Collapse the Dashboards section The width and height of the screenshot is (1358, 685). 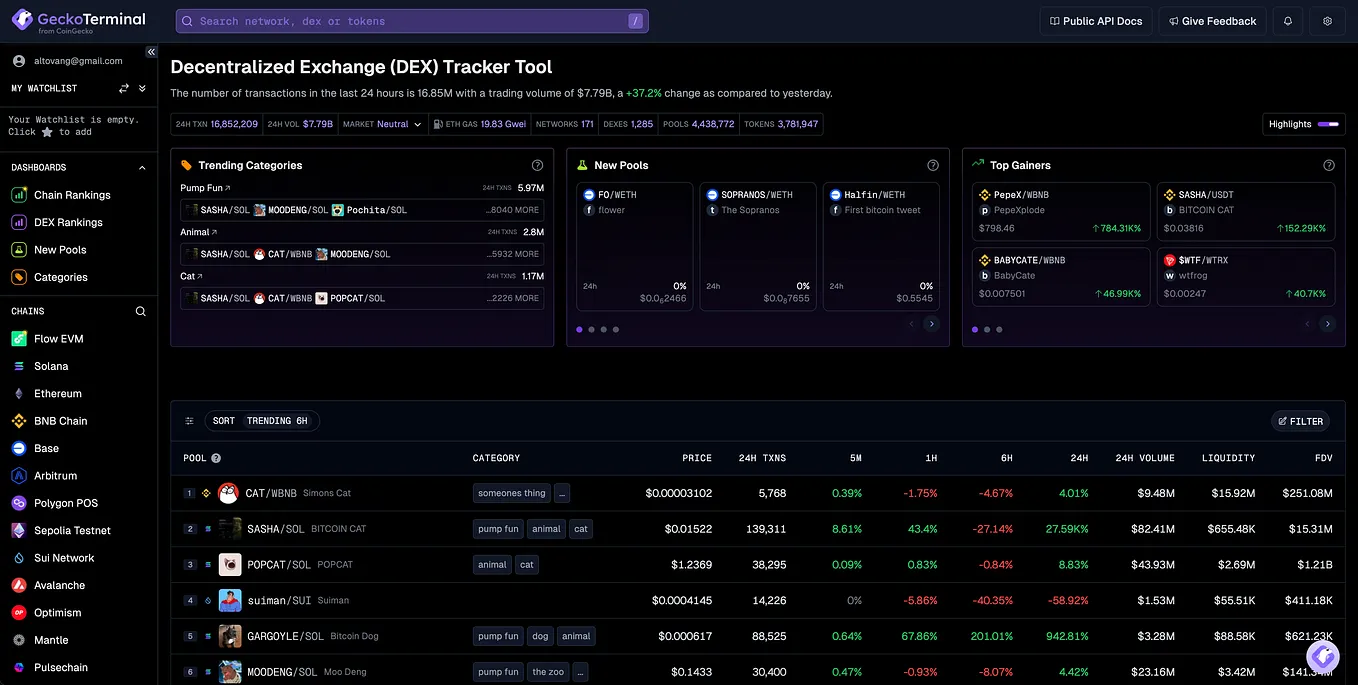click(x=142, y=168)
